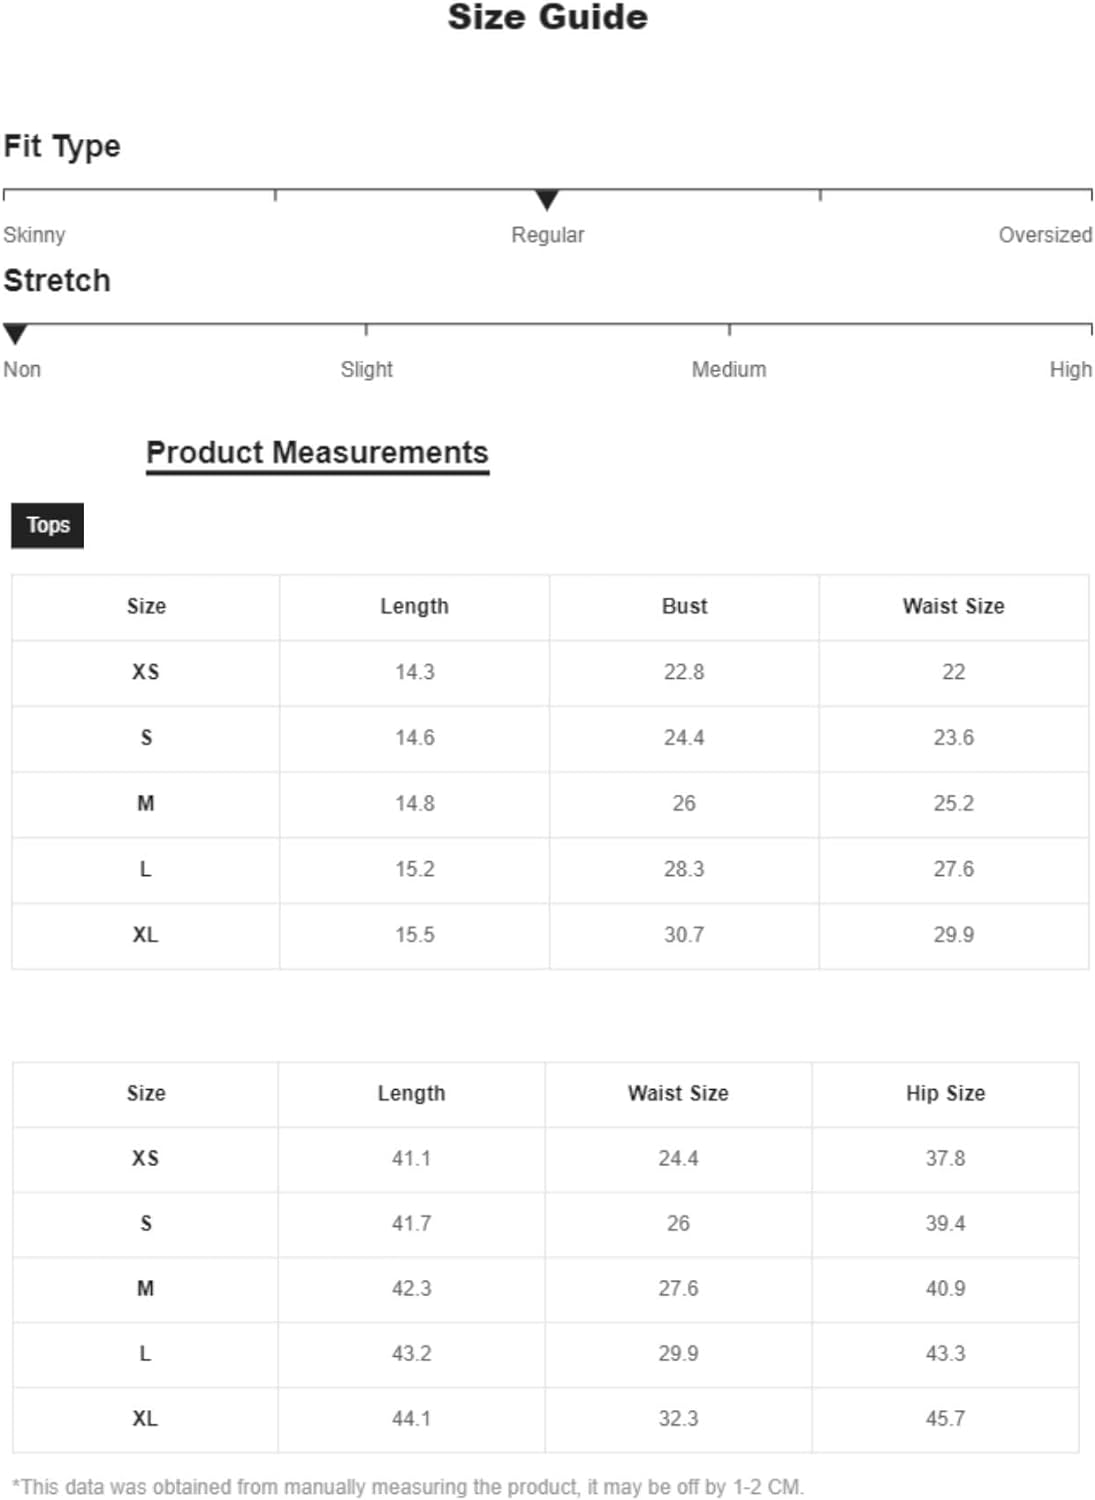Screen dimensions: 1095x1500
Task: Select the XS row in Tops table
Action: click(x=550, y=672)
